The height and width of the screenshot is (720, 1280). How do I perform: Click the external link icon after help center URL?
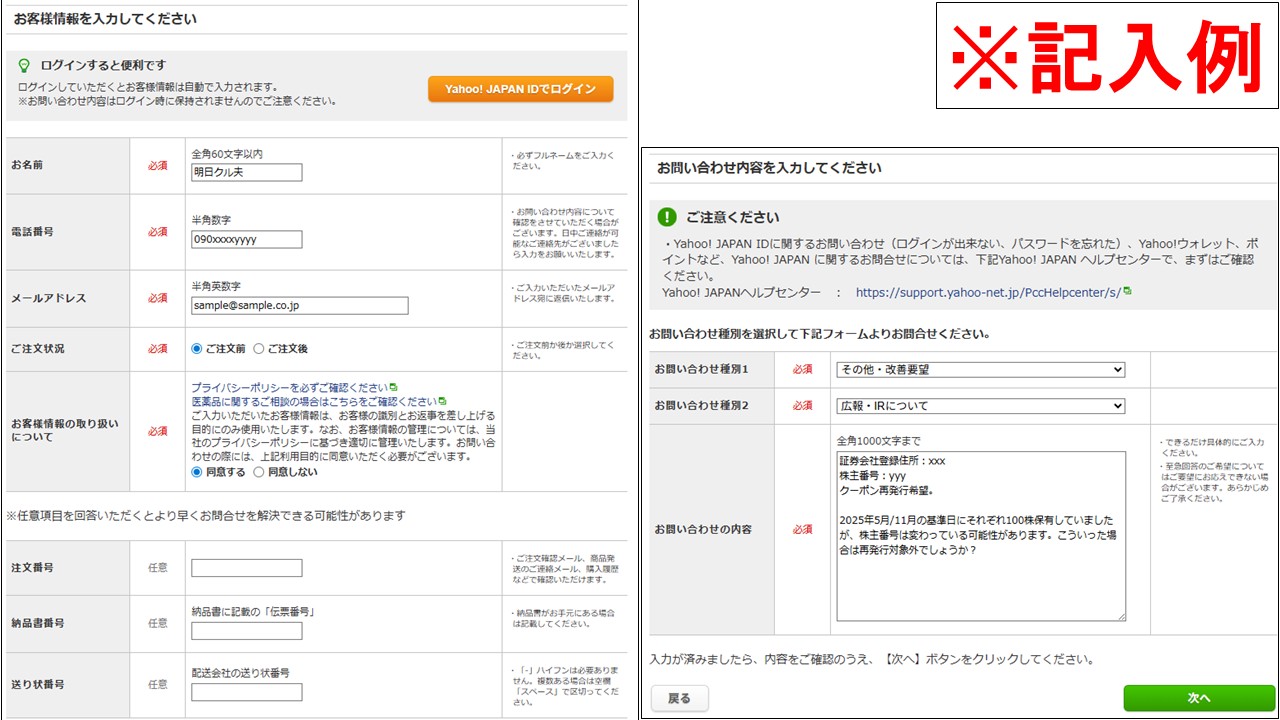click(1127, 292)
